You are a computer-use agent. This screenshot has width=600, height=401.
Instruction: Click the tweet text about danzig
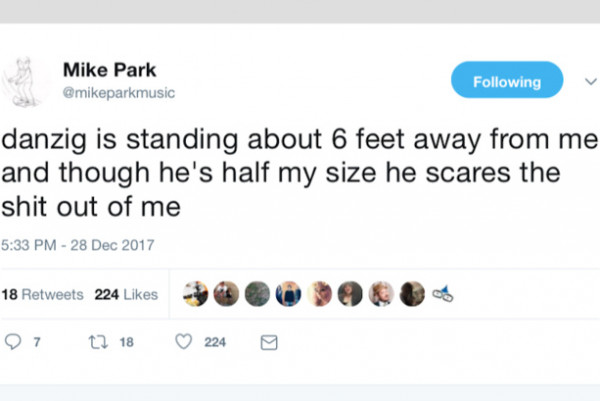click(290, 177)
